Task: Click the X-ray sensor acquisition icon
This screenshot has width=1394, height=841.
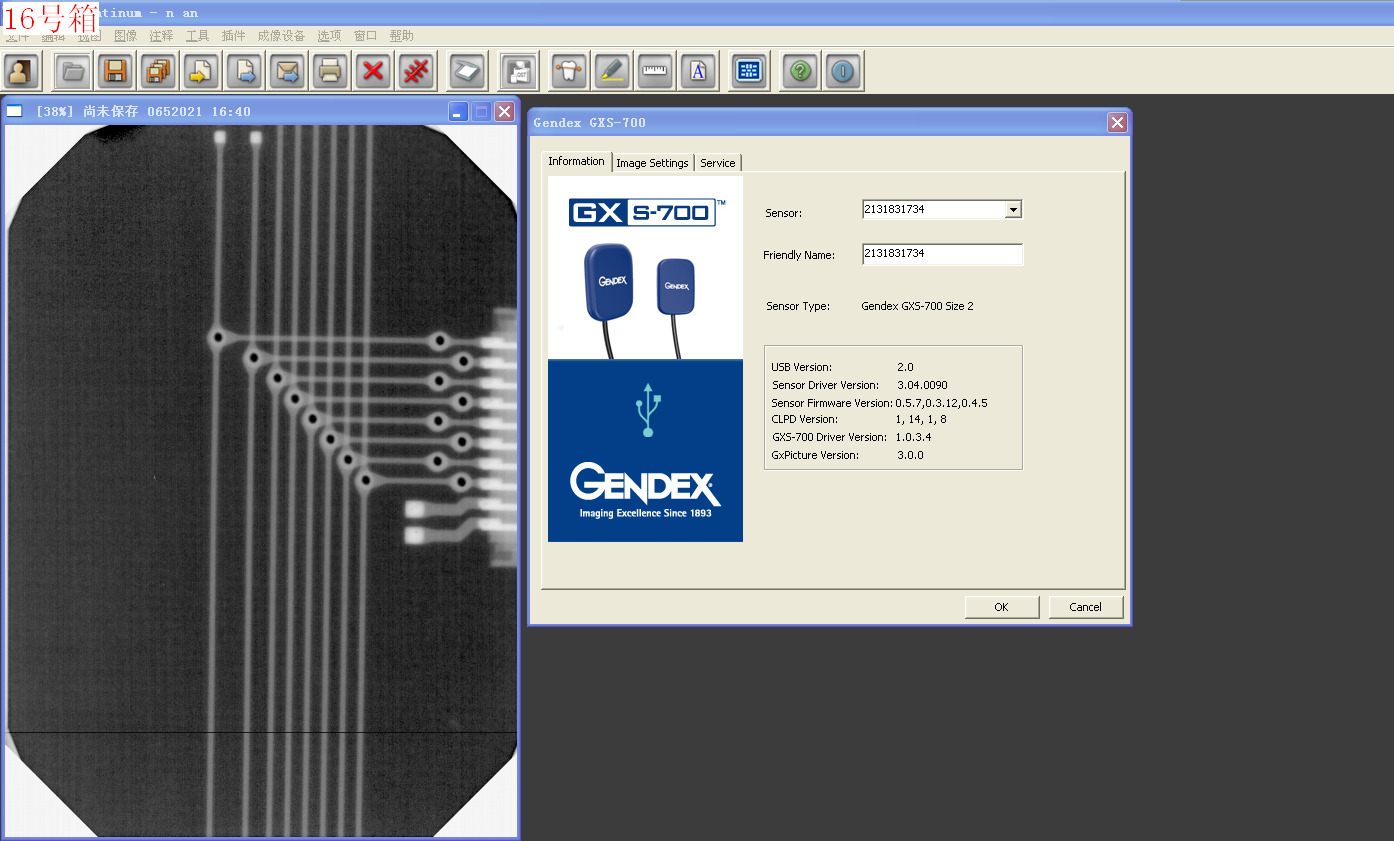Action: click(519, 71)
